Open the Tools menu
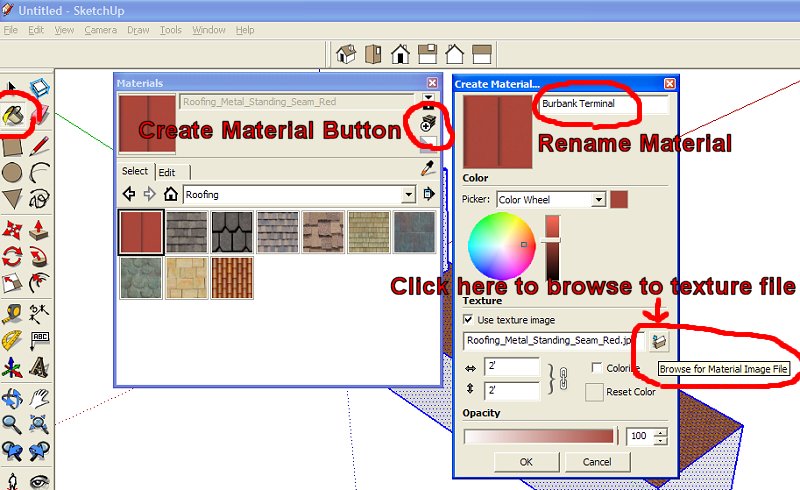This screenshot has width=800, height=490. (170, 30)
